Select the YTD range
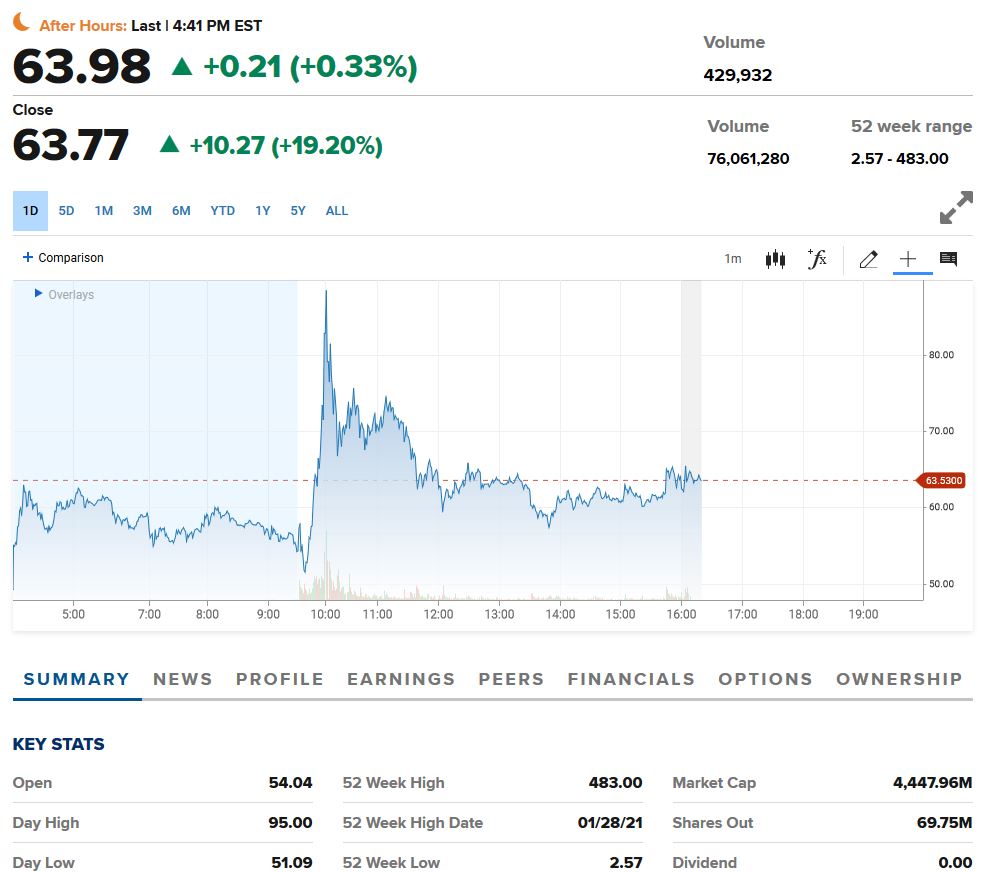The image size is (999, 872). click(223, 211)
